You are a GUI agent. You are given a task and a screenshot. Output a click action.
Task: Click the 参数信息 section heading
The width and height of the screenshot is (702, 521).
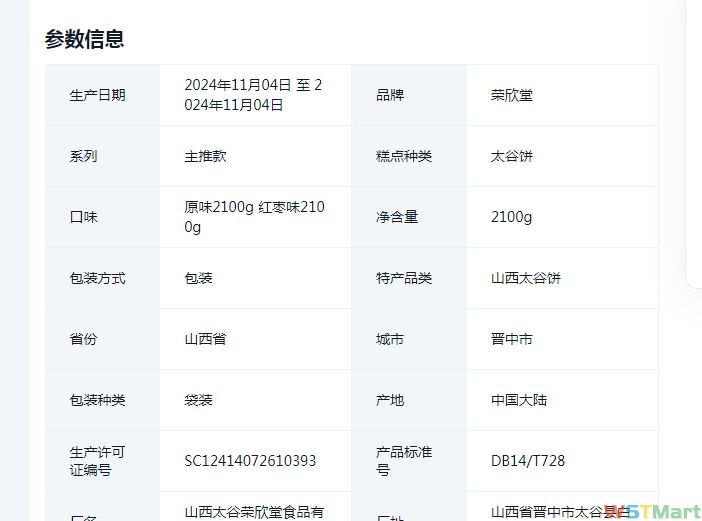pyautogui.click(x=84, y=39)
